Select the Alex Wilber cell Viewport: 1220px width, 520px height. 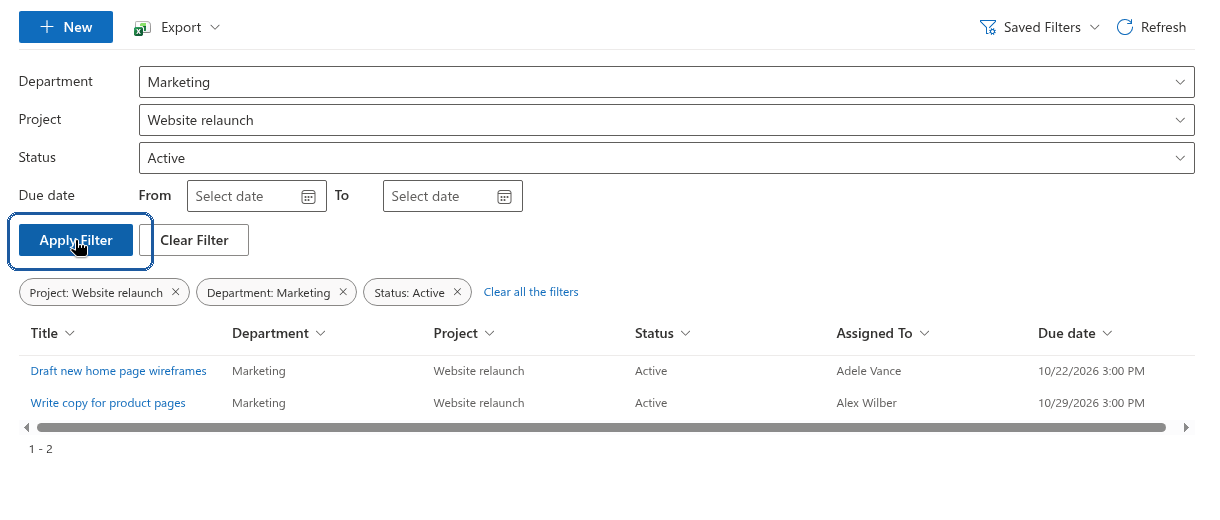pyautogui.click(x=866, y=403)
